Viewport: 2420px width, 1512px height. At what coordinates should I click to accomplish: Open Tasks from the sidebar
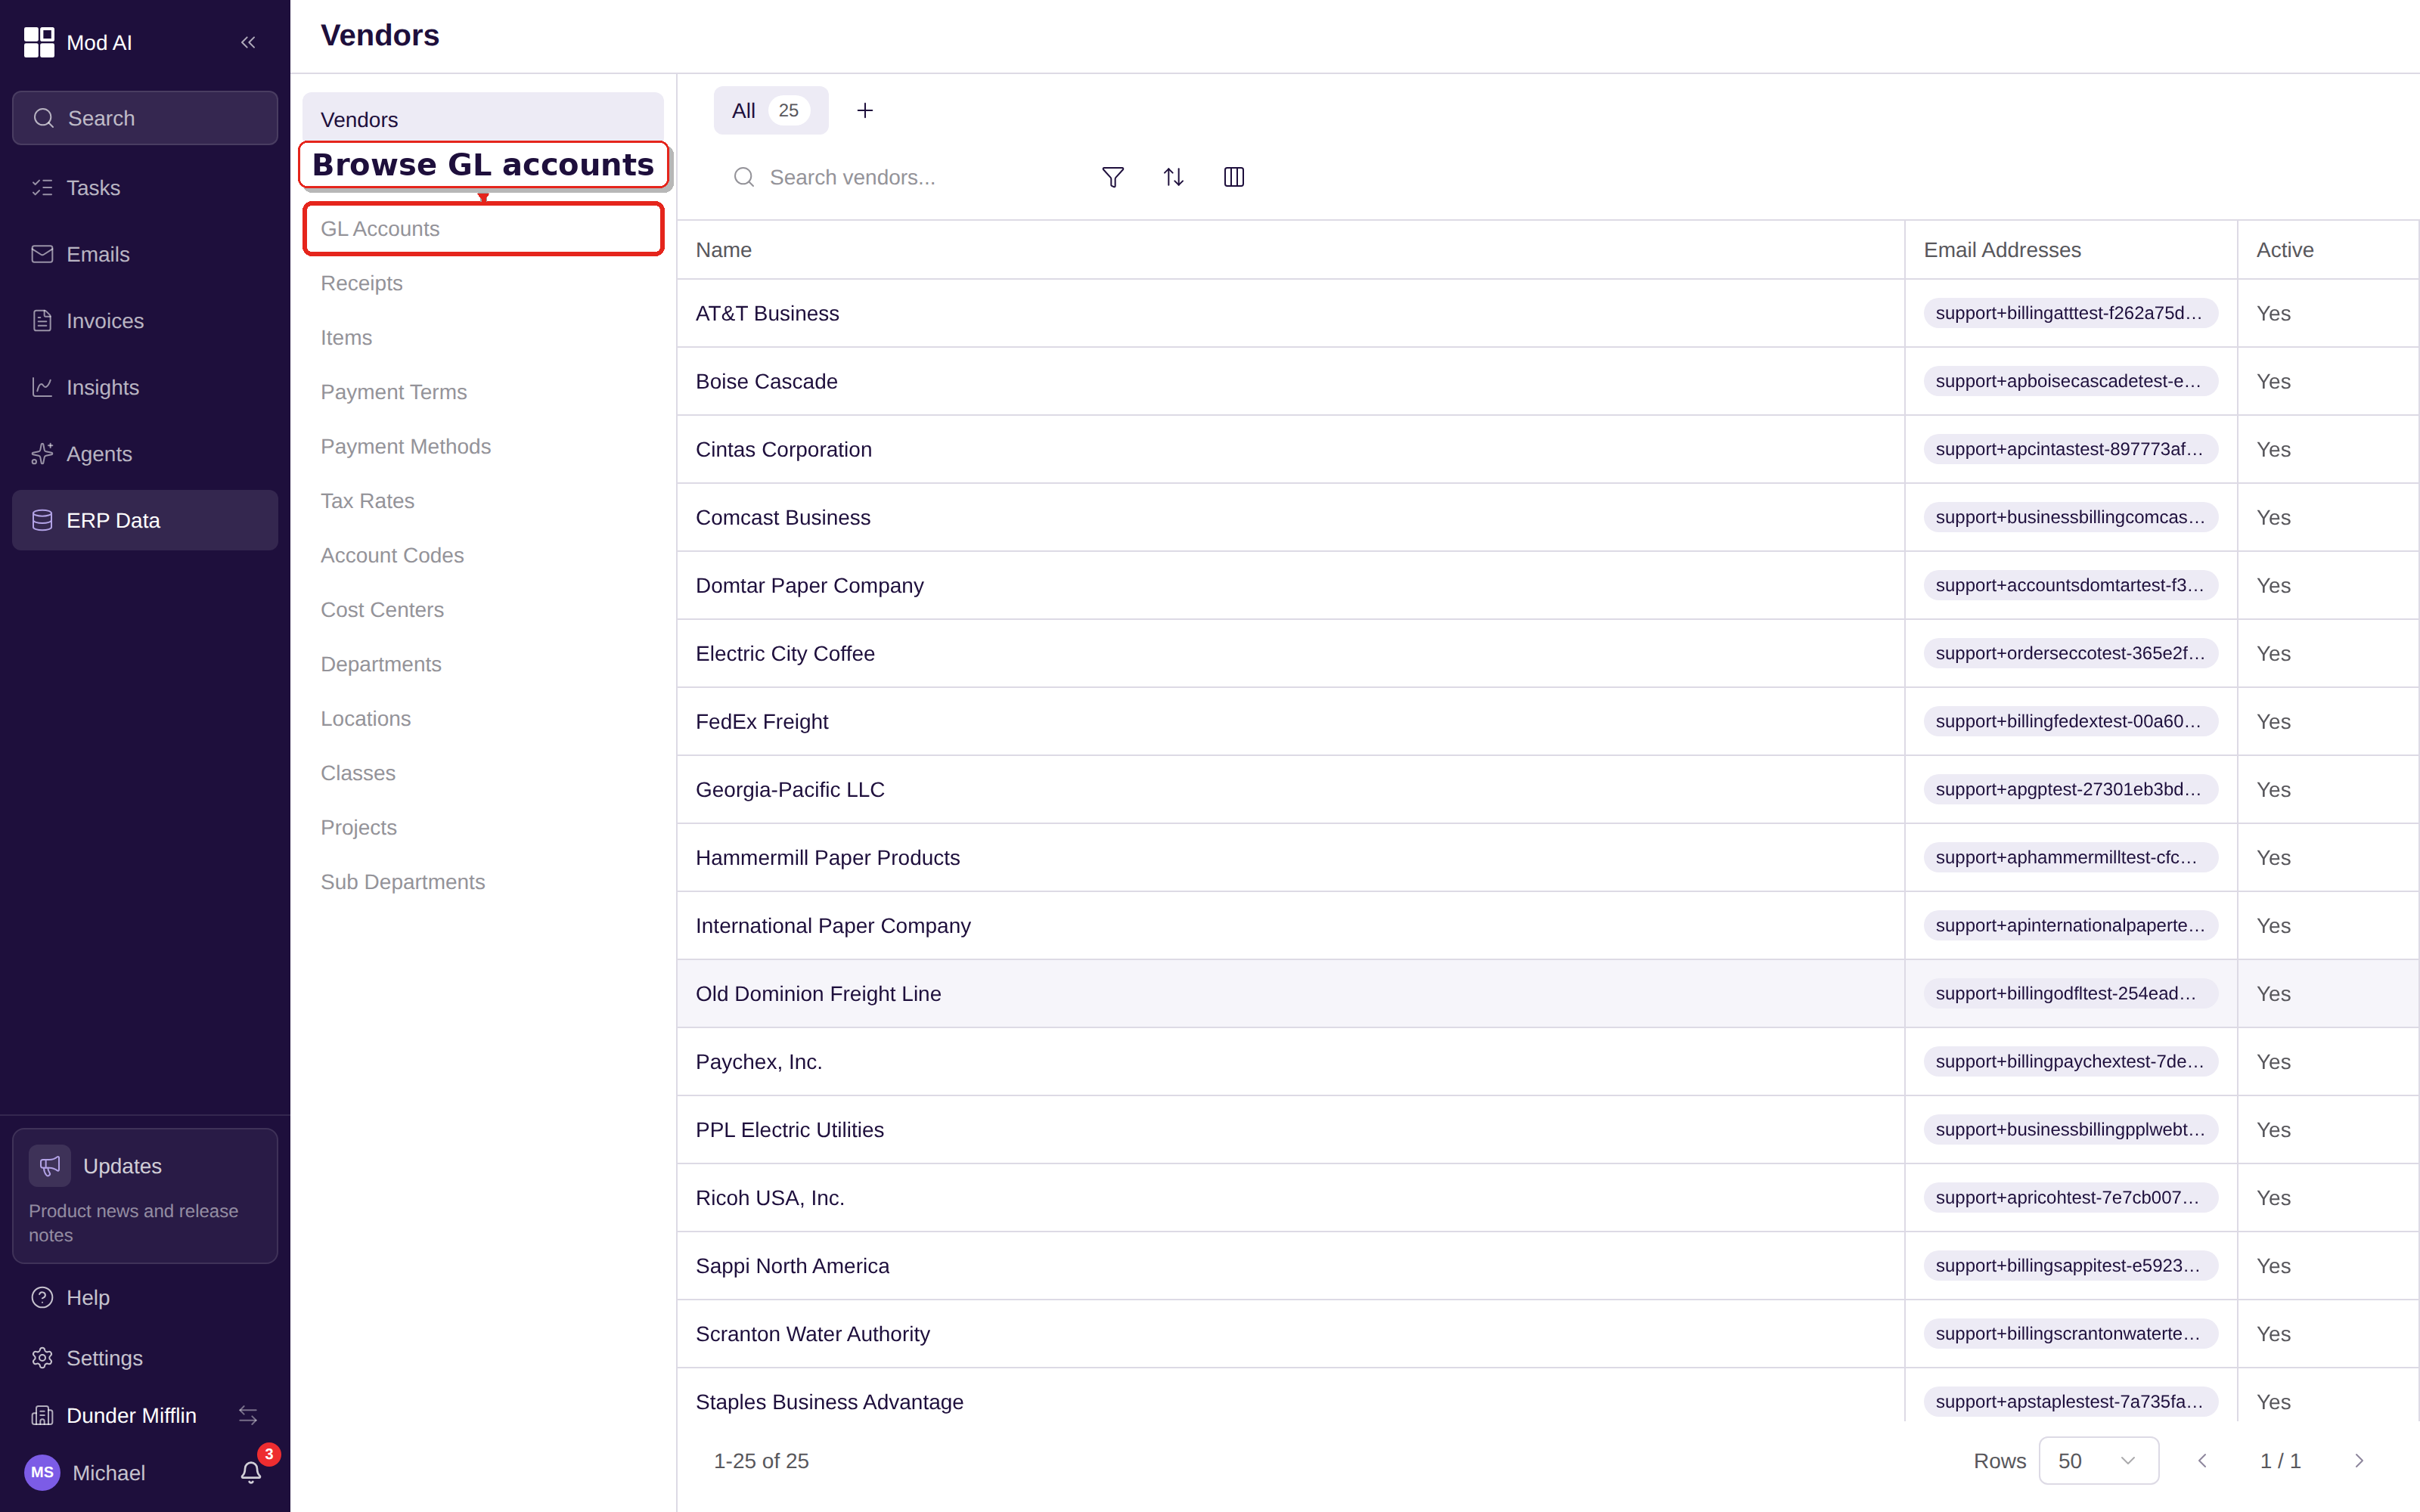(145, 188)
